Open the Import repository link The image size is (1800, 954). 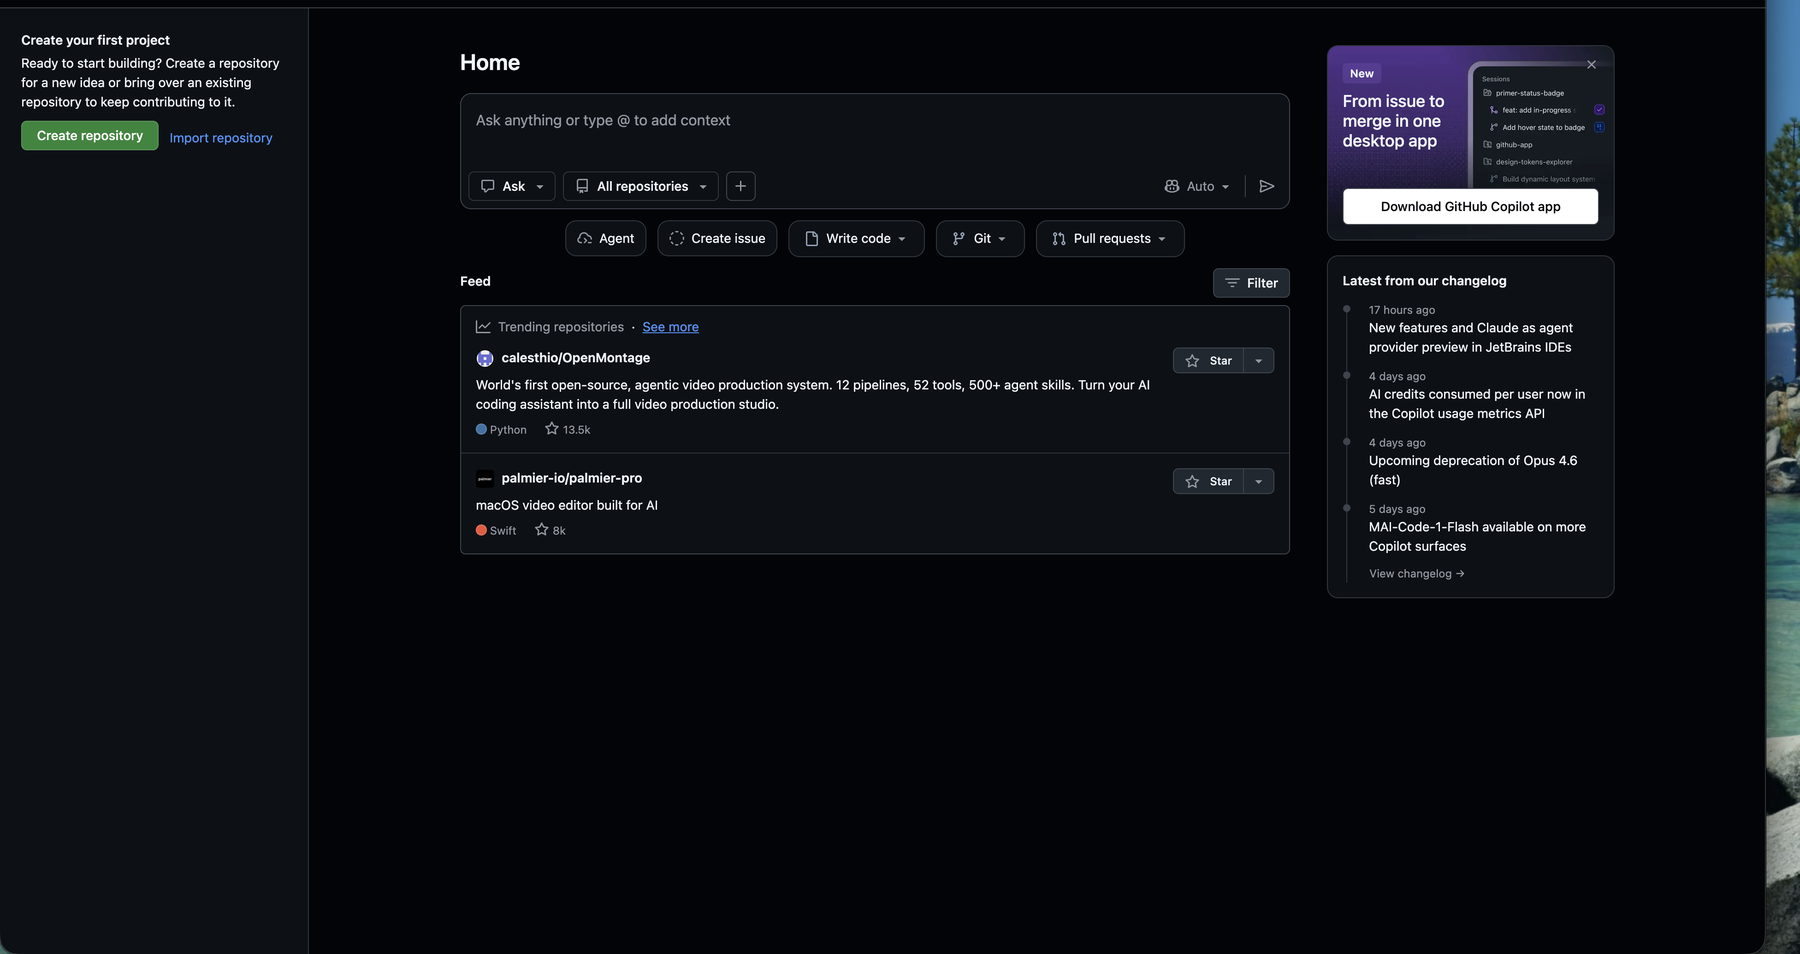tap(221, 138)
